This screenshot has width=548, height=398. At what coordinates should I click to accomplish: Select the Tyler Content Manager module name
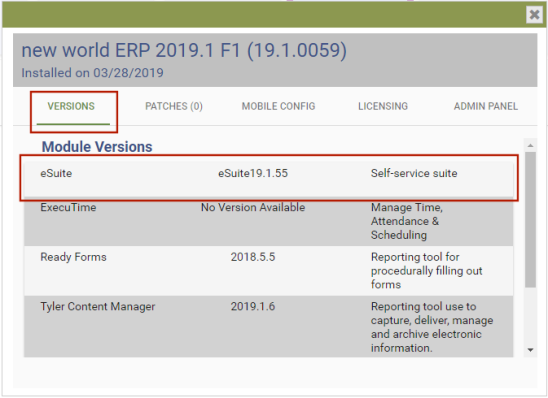(98, 306)
